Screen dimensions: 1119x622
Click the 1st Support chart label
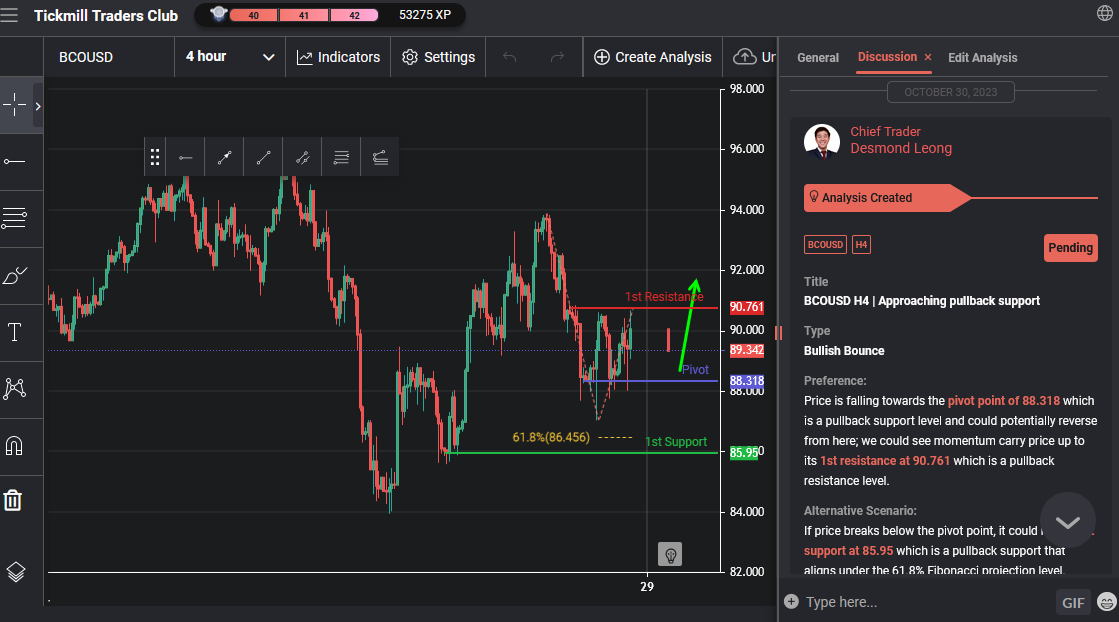676,442
